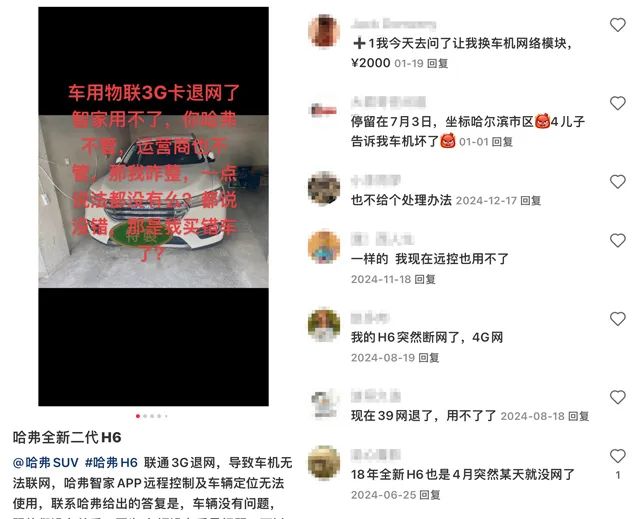Screen dimensions: 641x519
Task: Open the first commenter's avatar profile
Action: click(324, 31)
